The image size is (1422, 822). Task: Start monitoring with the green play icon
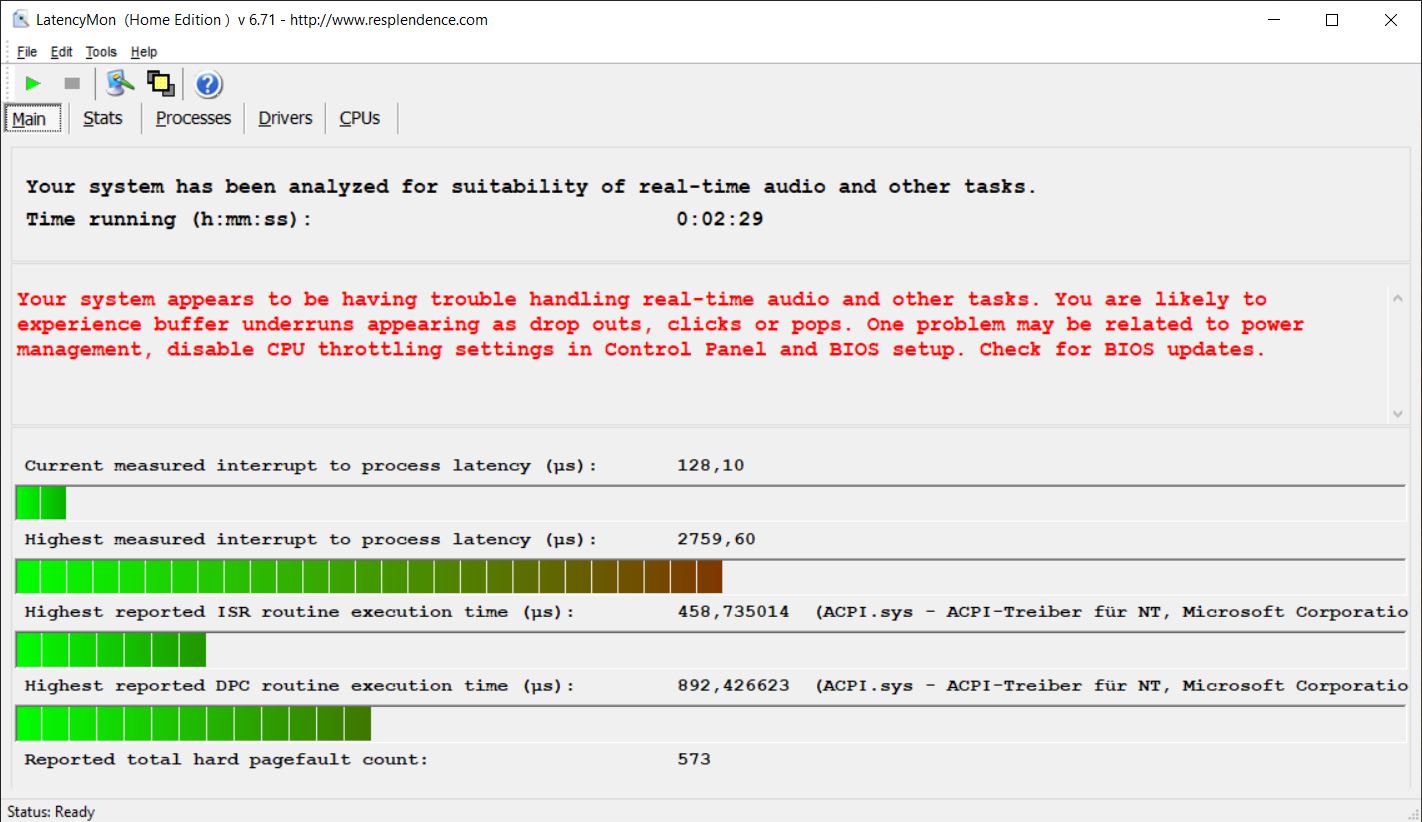pyautogui.click(x=33, y=83)
